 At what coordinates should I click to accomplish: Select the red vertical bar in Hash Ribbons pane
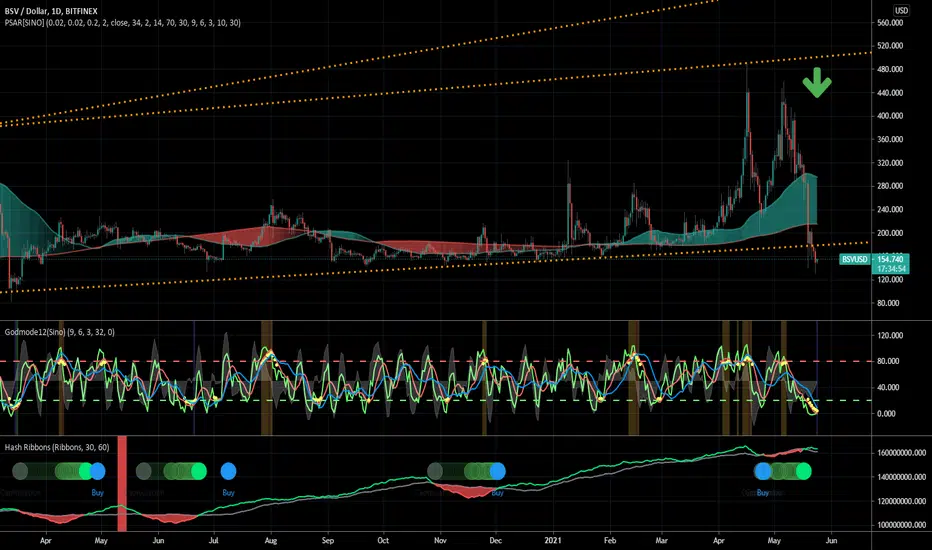pyautogui.click(x=122, y=483)
